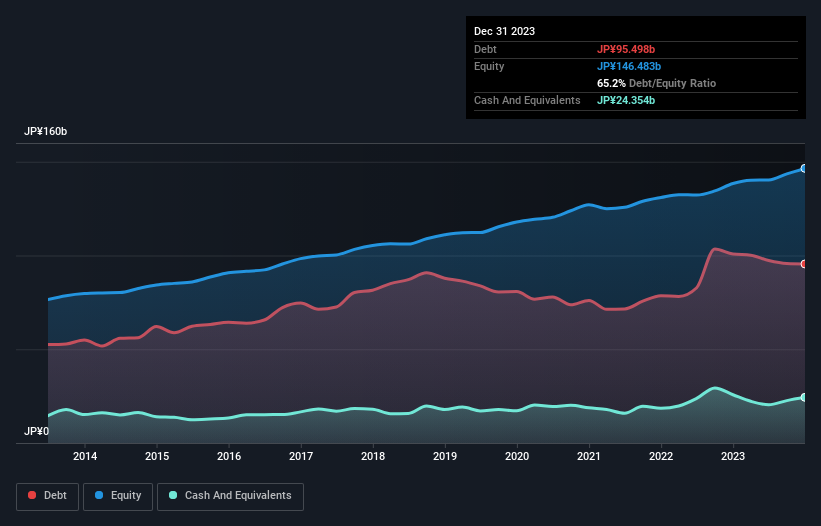Click the 2021 x-axis label
This screenshot has height=526, width=821.
[x=589, y=456]
